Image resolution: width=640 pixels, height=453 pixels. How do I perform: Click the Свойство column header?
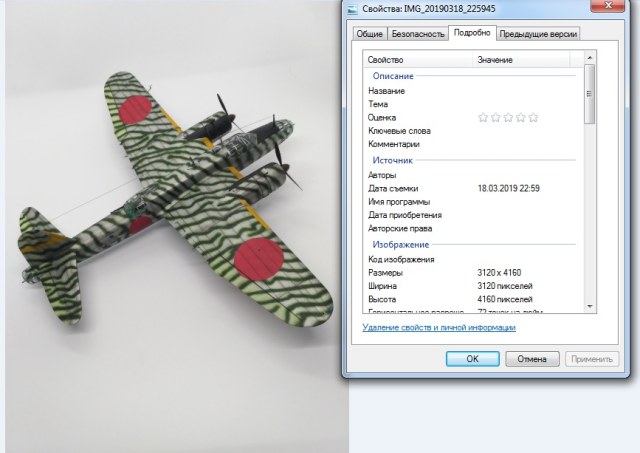pos(418,60)
